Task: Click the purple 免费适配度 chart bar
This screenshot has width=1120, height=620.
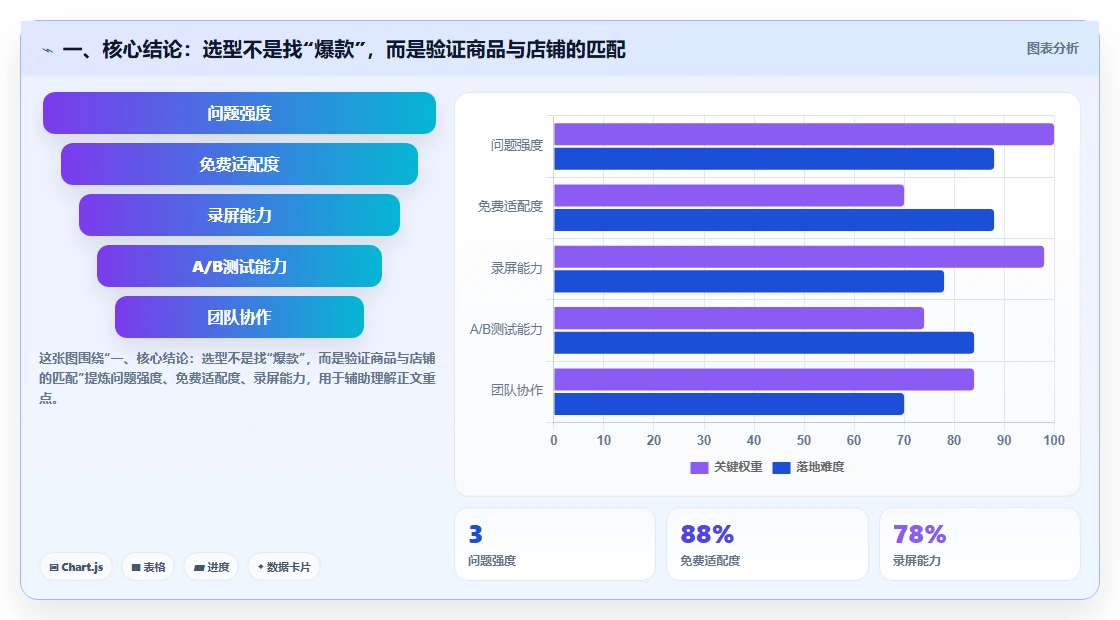Action: [729, 196]
